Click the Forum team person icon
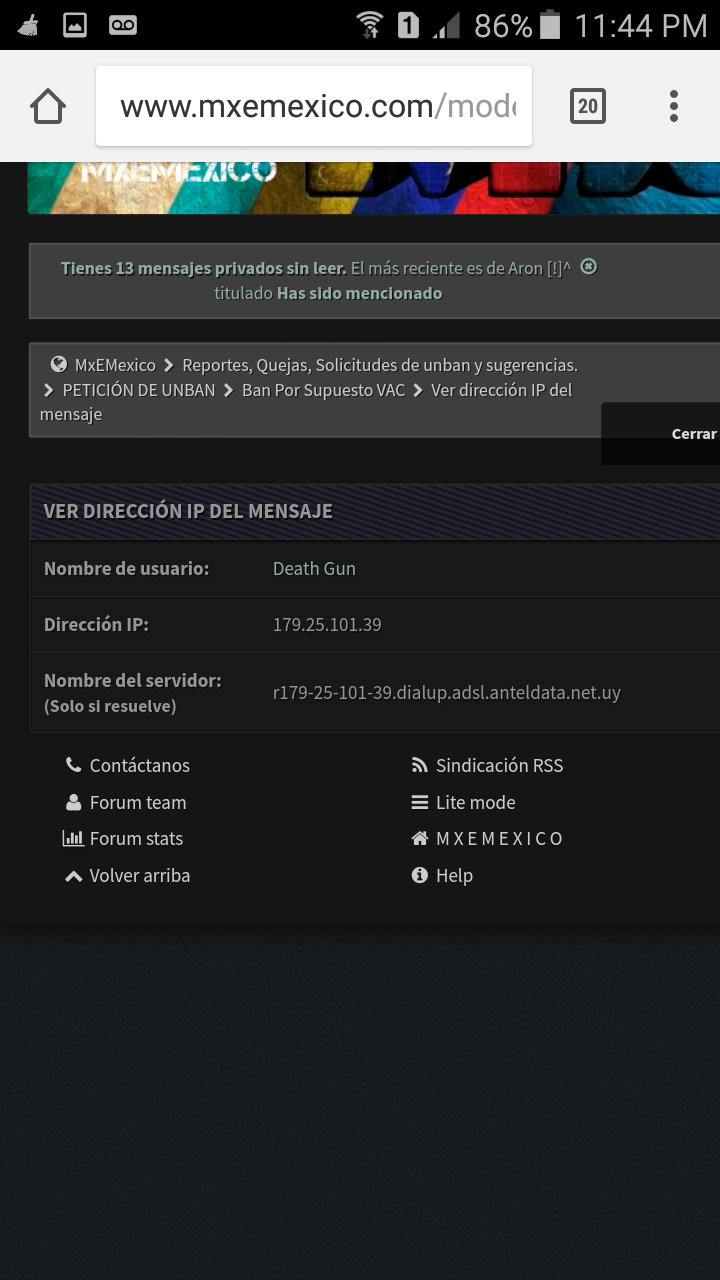 click(x=73, y=802)
